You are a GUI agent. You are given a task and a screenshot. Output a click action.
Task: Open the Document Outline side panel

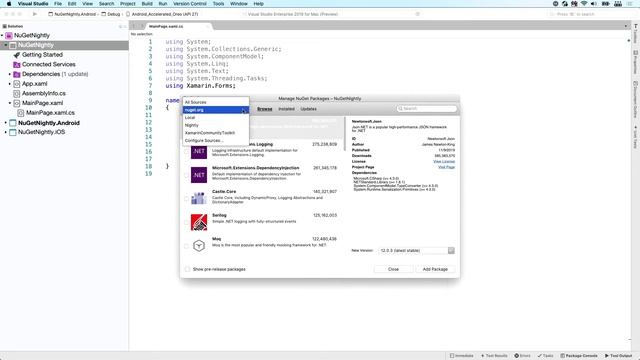coord(636,99)
